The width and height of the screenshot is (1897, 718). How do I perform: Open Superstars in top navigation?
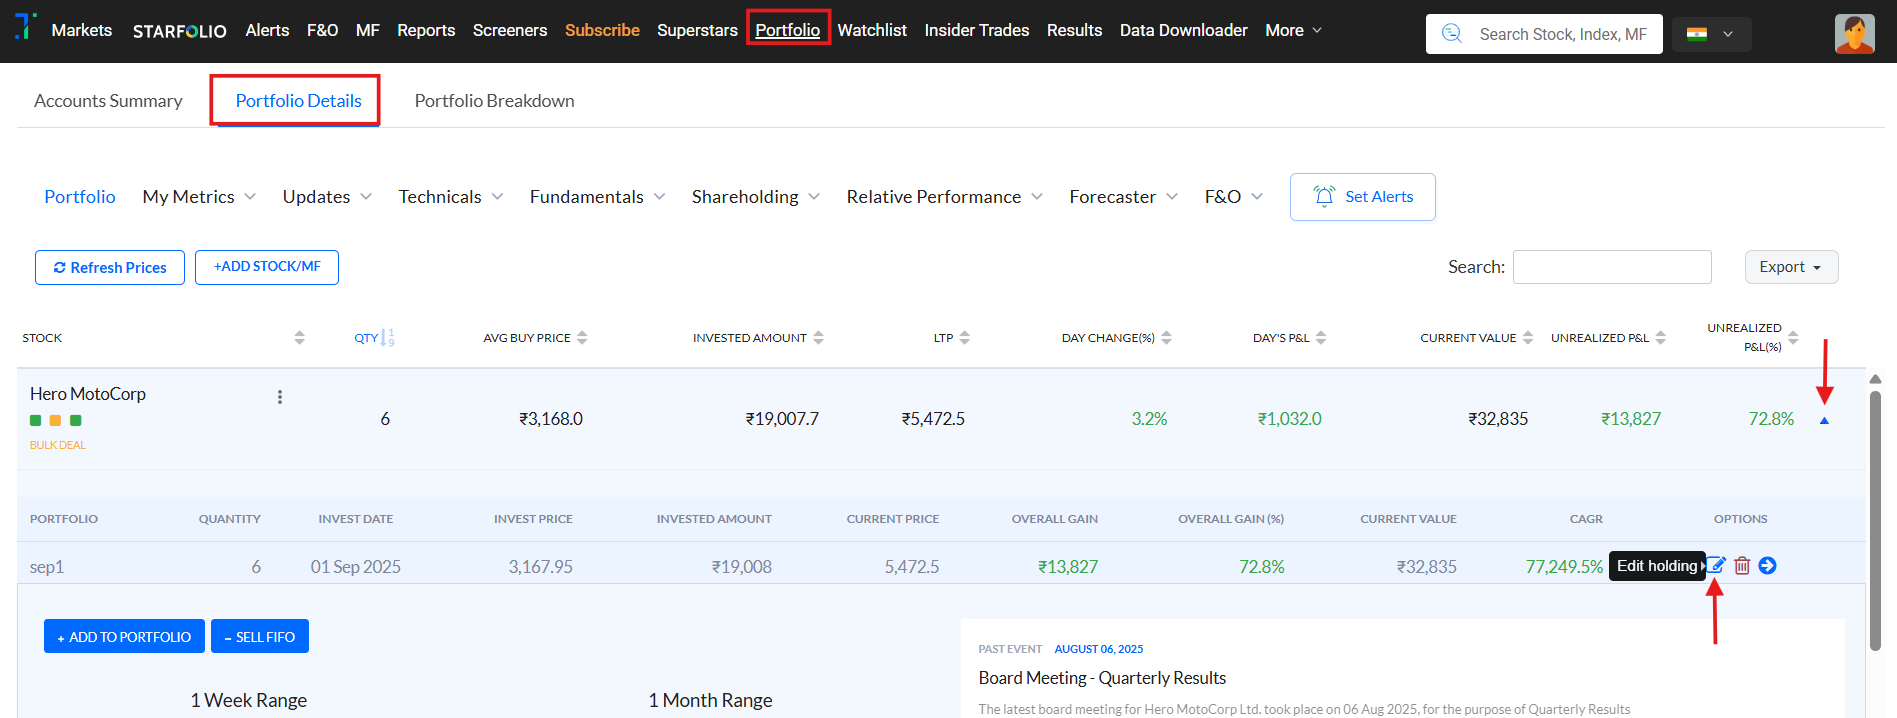697,30
